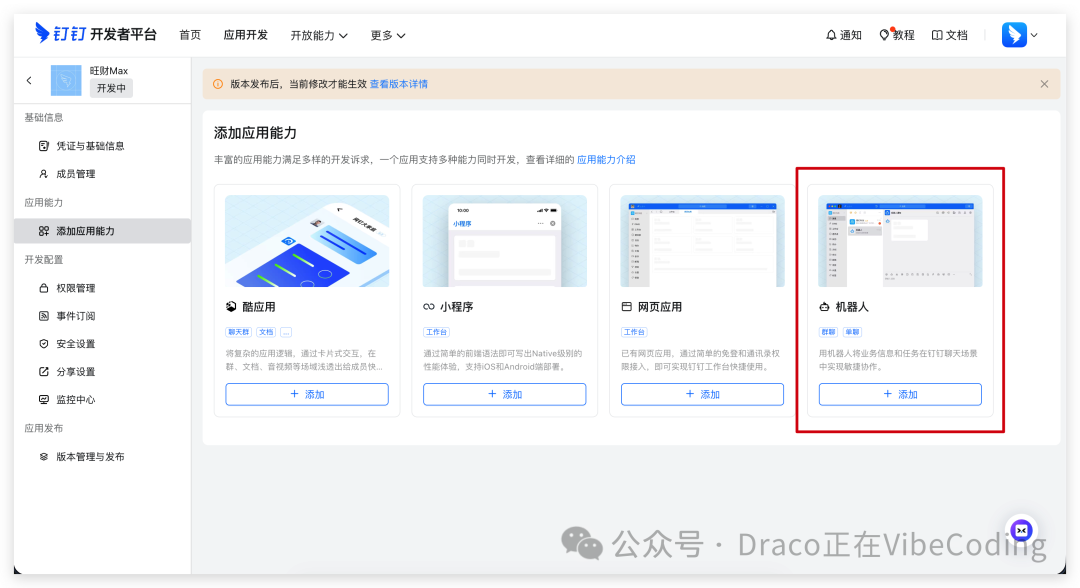Click the 聊天群 tag on 酷应用
Screen dimensions: 1080x588
coord(238,332)
